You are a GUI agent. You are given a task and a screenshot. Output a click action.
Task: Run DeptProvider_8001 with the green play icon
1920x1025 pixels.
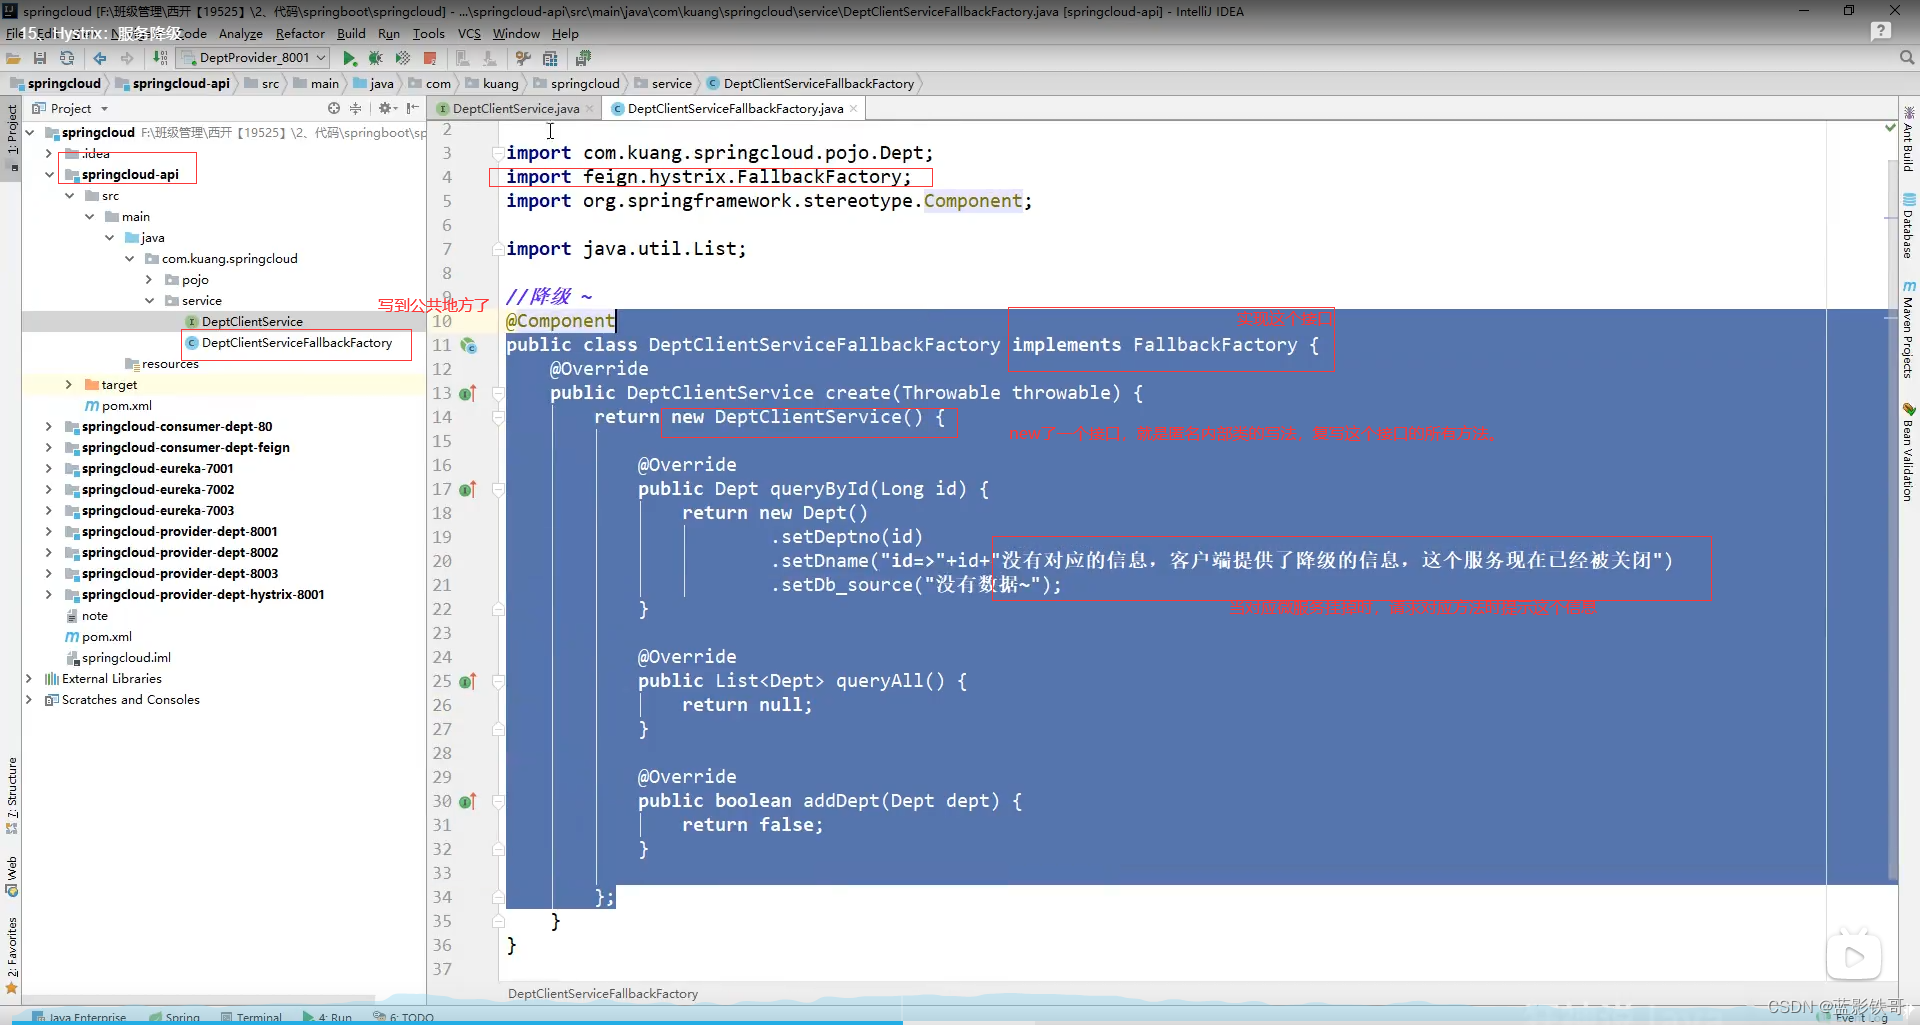[x=350, y=58]
